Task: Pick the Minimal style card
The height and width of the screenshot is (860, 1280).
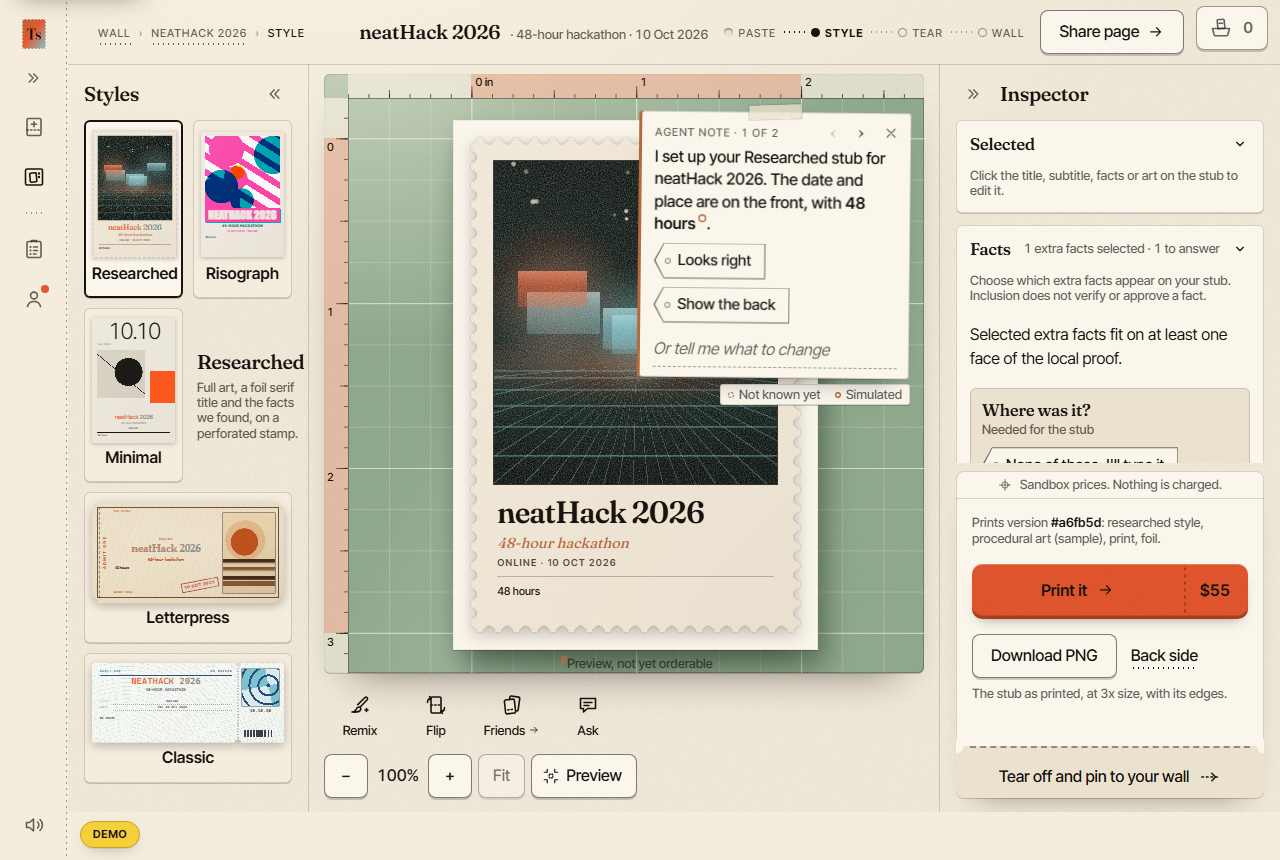Action: [133, 394]
